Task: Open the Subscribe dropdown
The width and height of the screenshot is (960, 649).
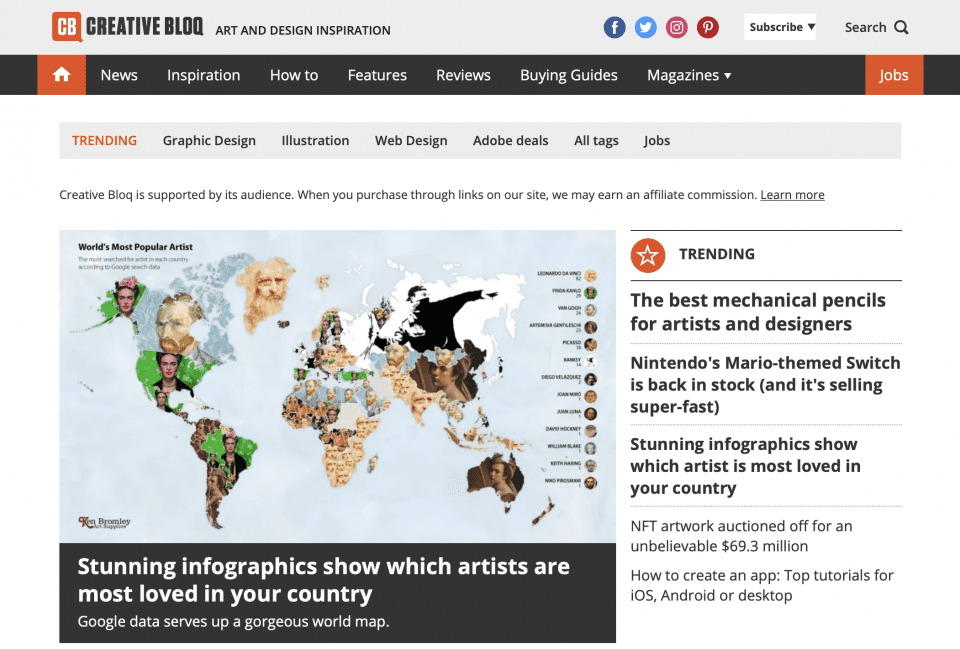Action: 779,26
